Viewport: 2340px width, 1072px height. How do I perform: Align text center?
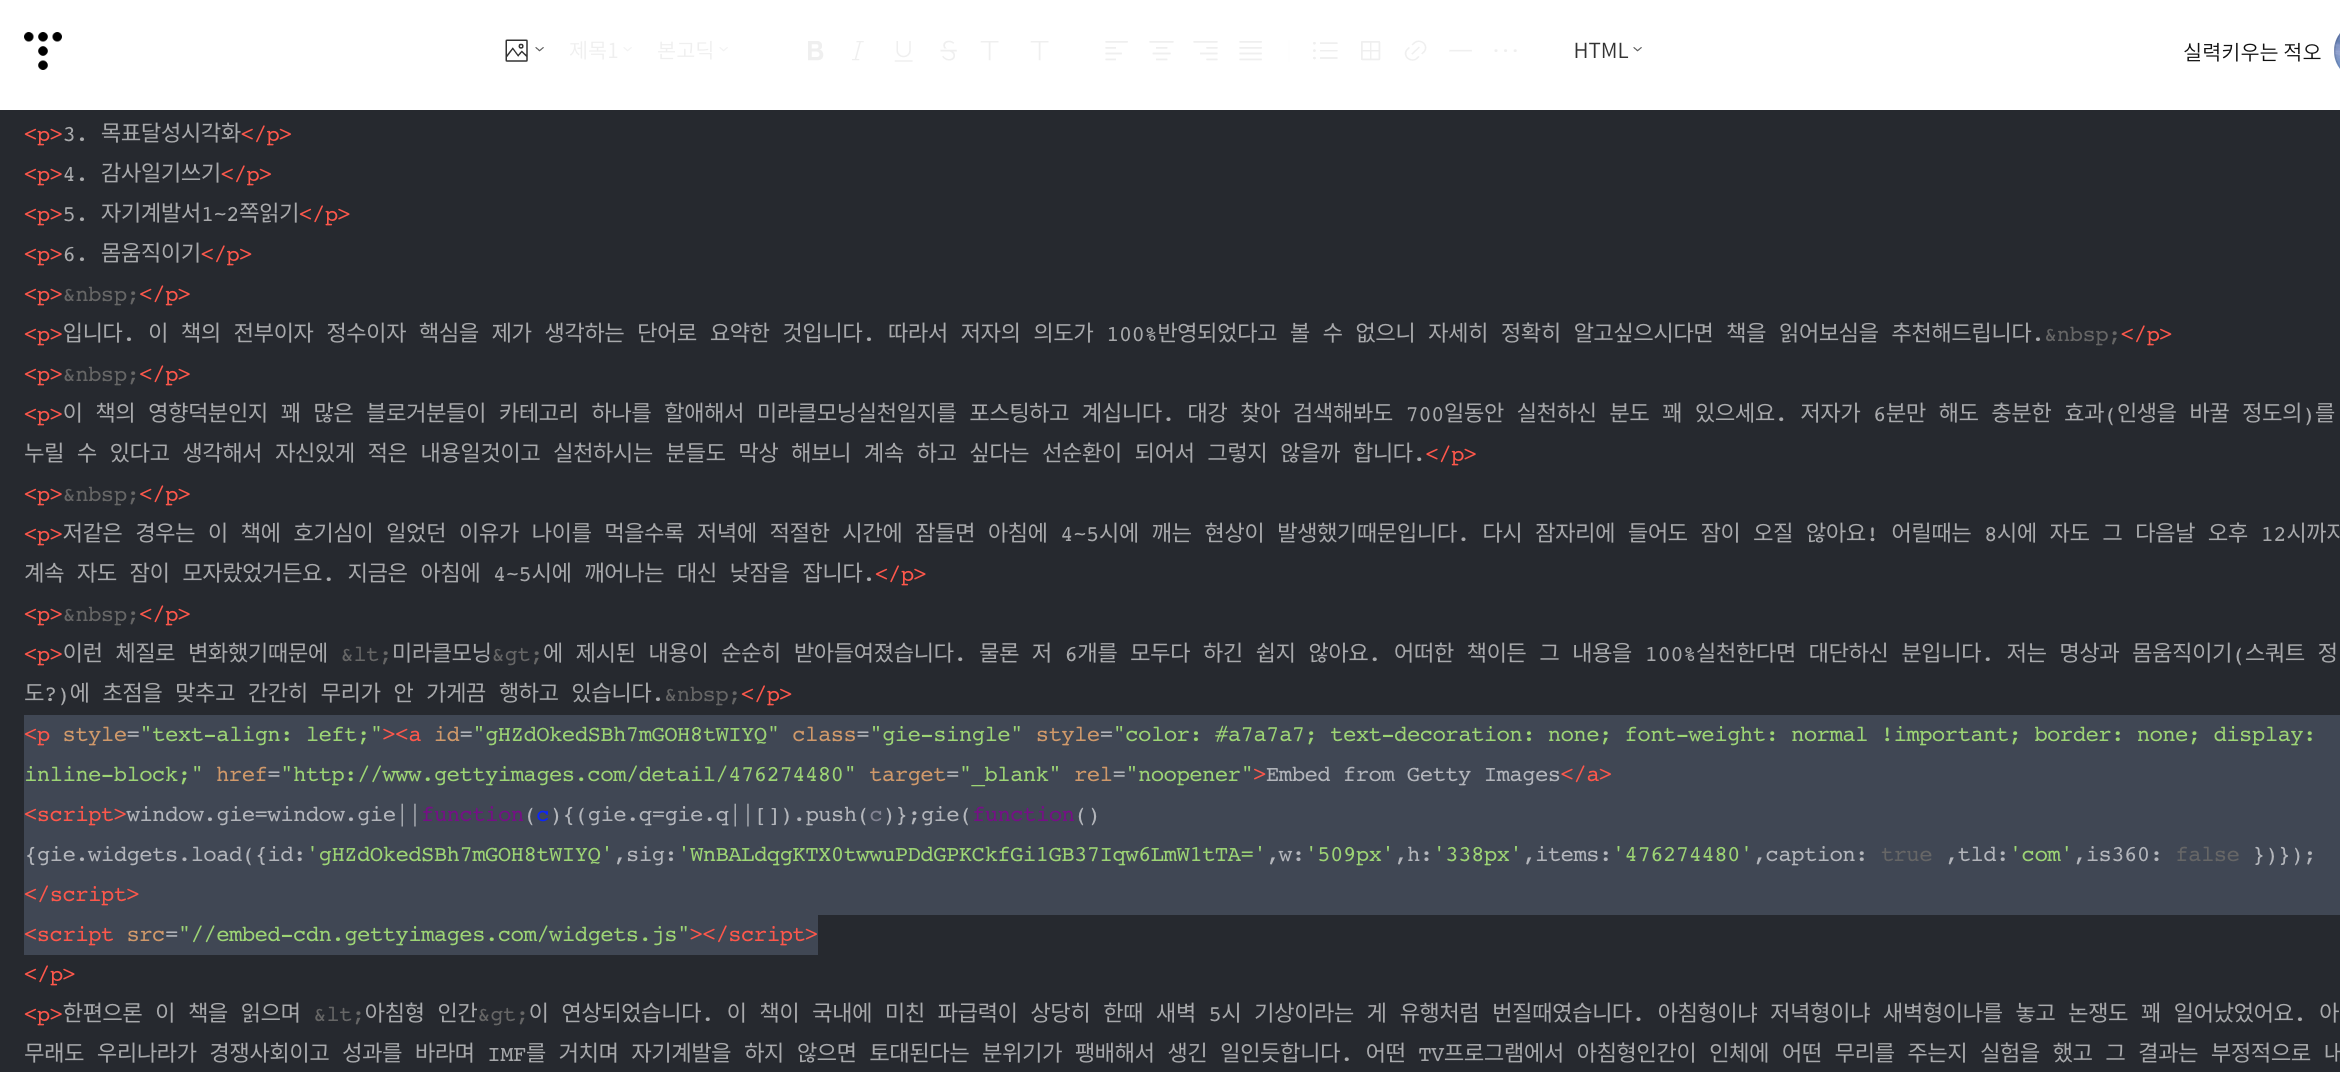[x=1160, y=51]
